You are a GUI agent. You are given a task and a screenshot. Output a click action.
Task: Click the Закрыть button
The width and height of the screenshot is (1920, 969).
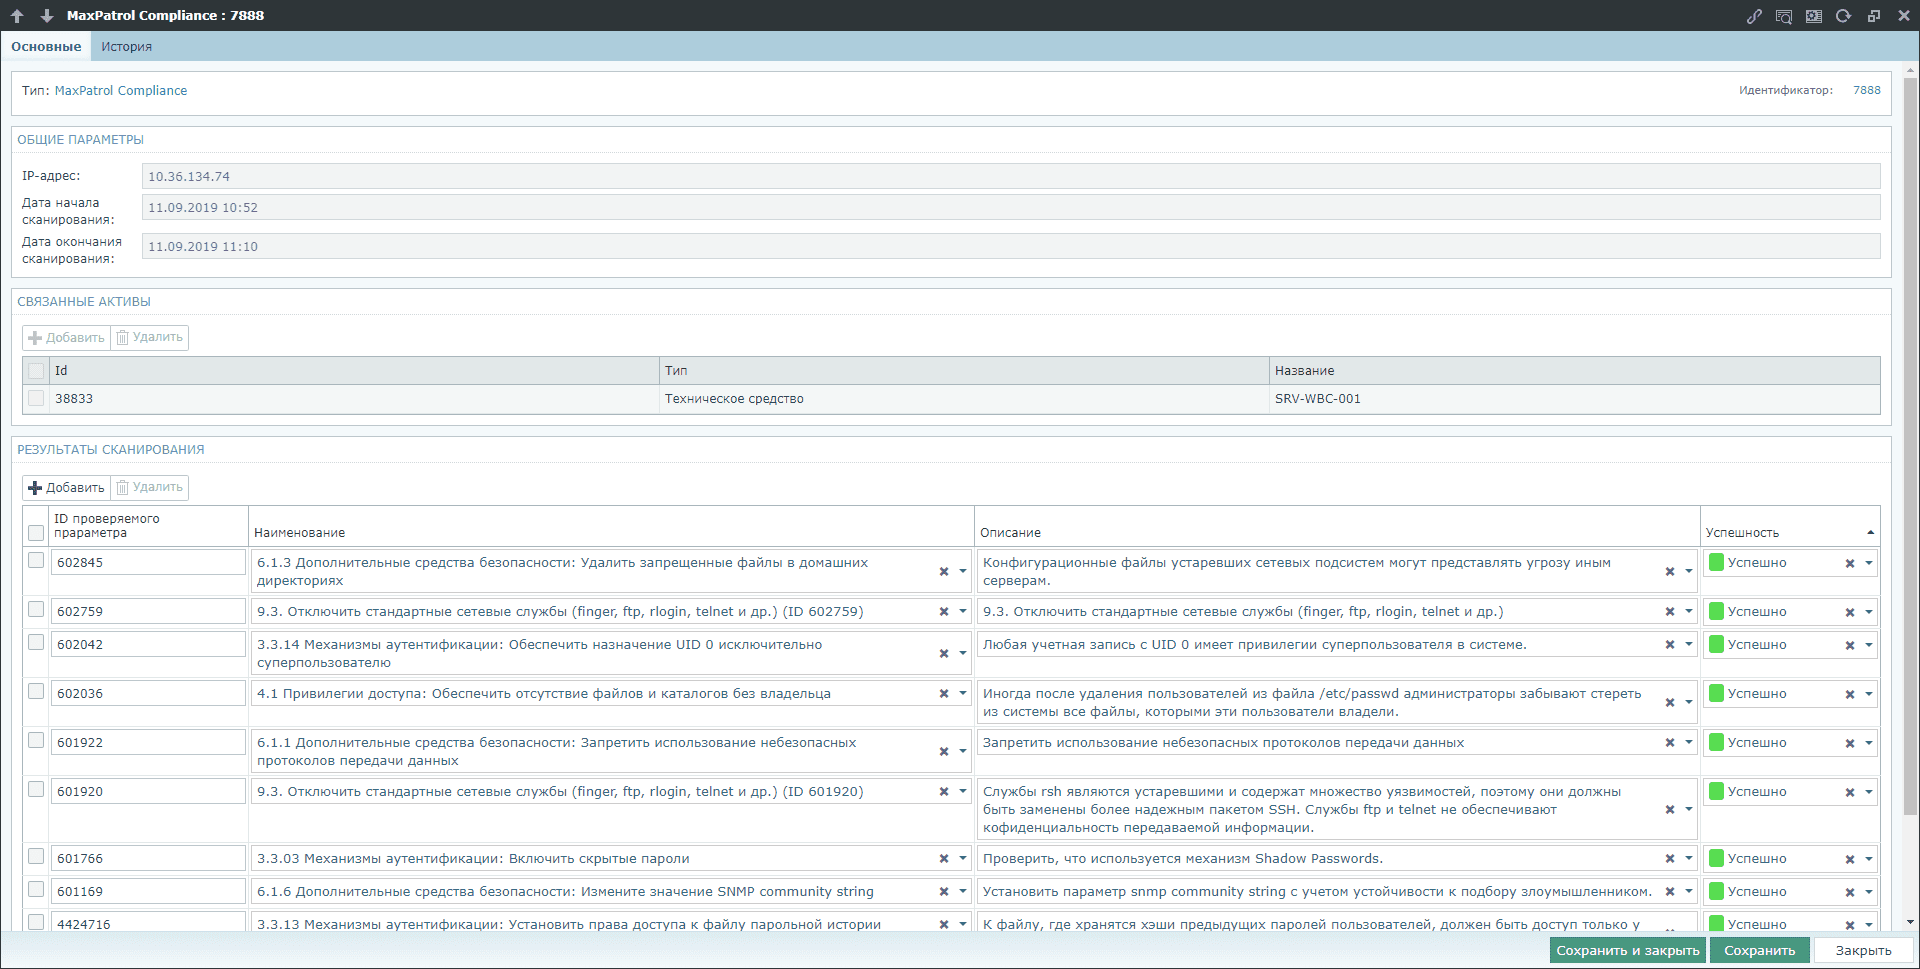point(1863,951)
